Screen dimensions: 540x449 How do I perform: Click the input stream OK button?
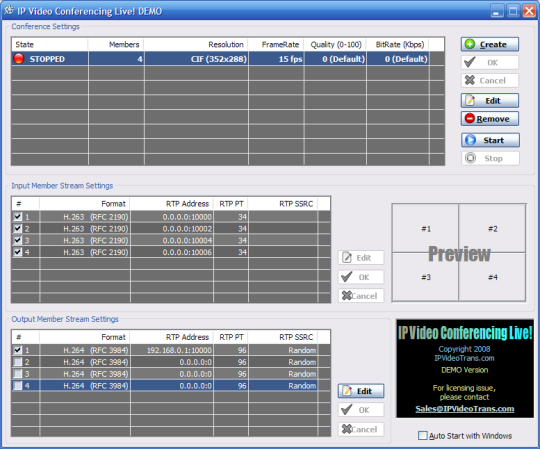[x=361, y=277]
